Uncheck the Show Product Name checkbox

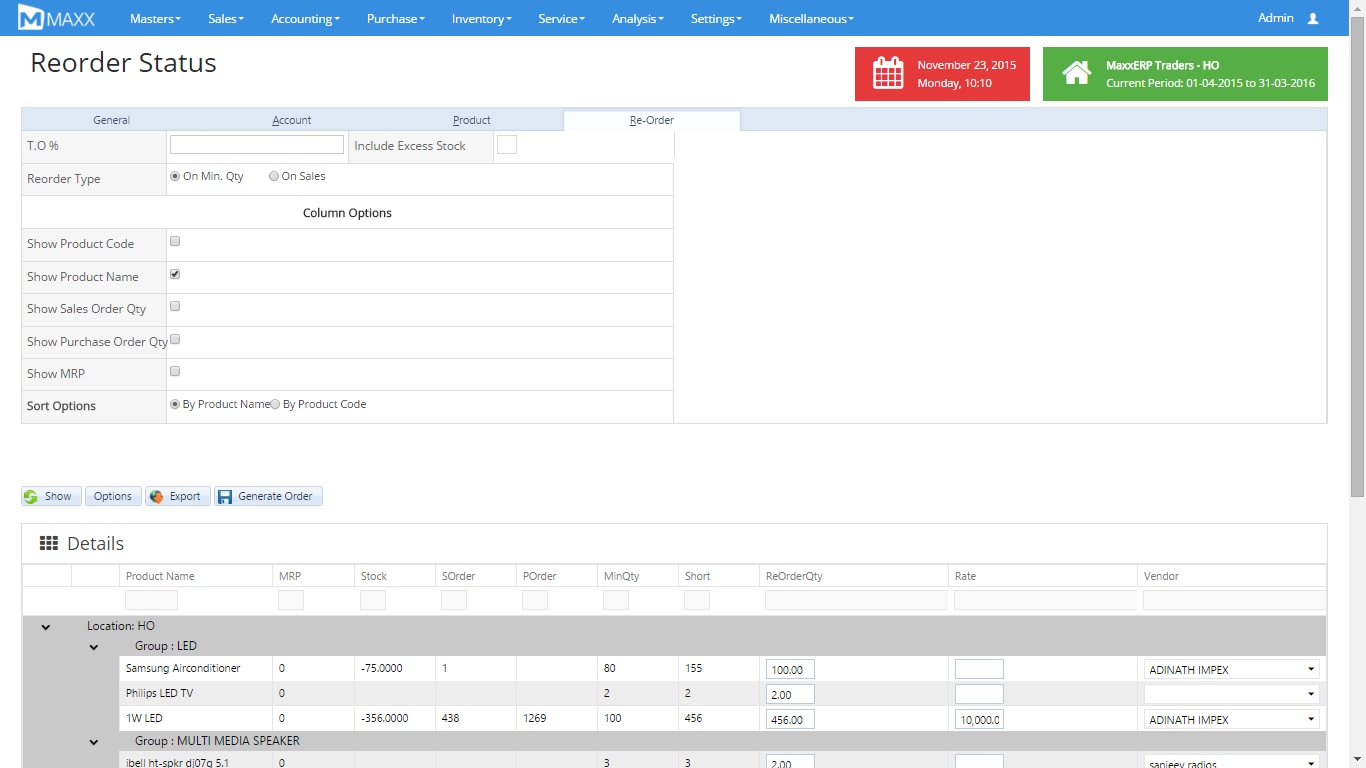point(175,274)
